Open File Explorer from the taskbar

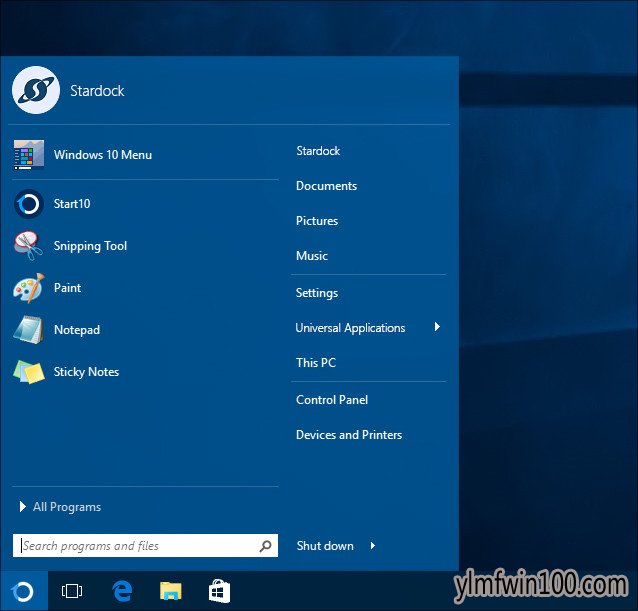pyautogui.click(x=170, y=591)
